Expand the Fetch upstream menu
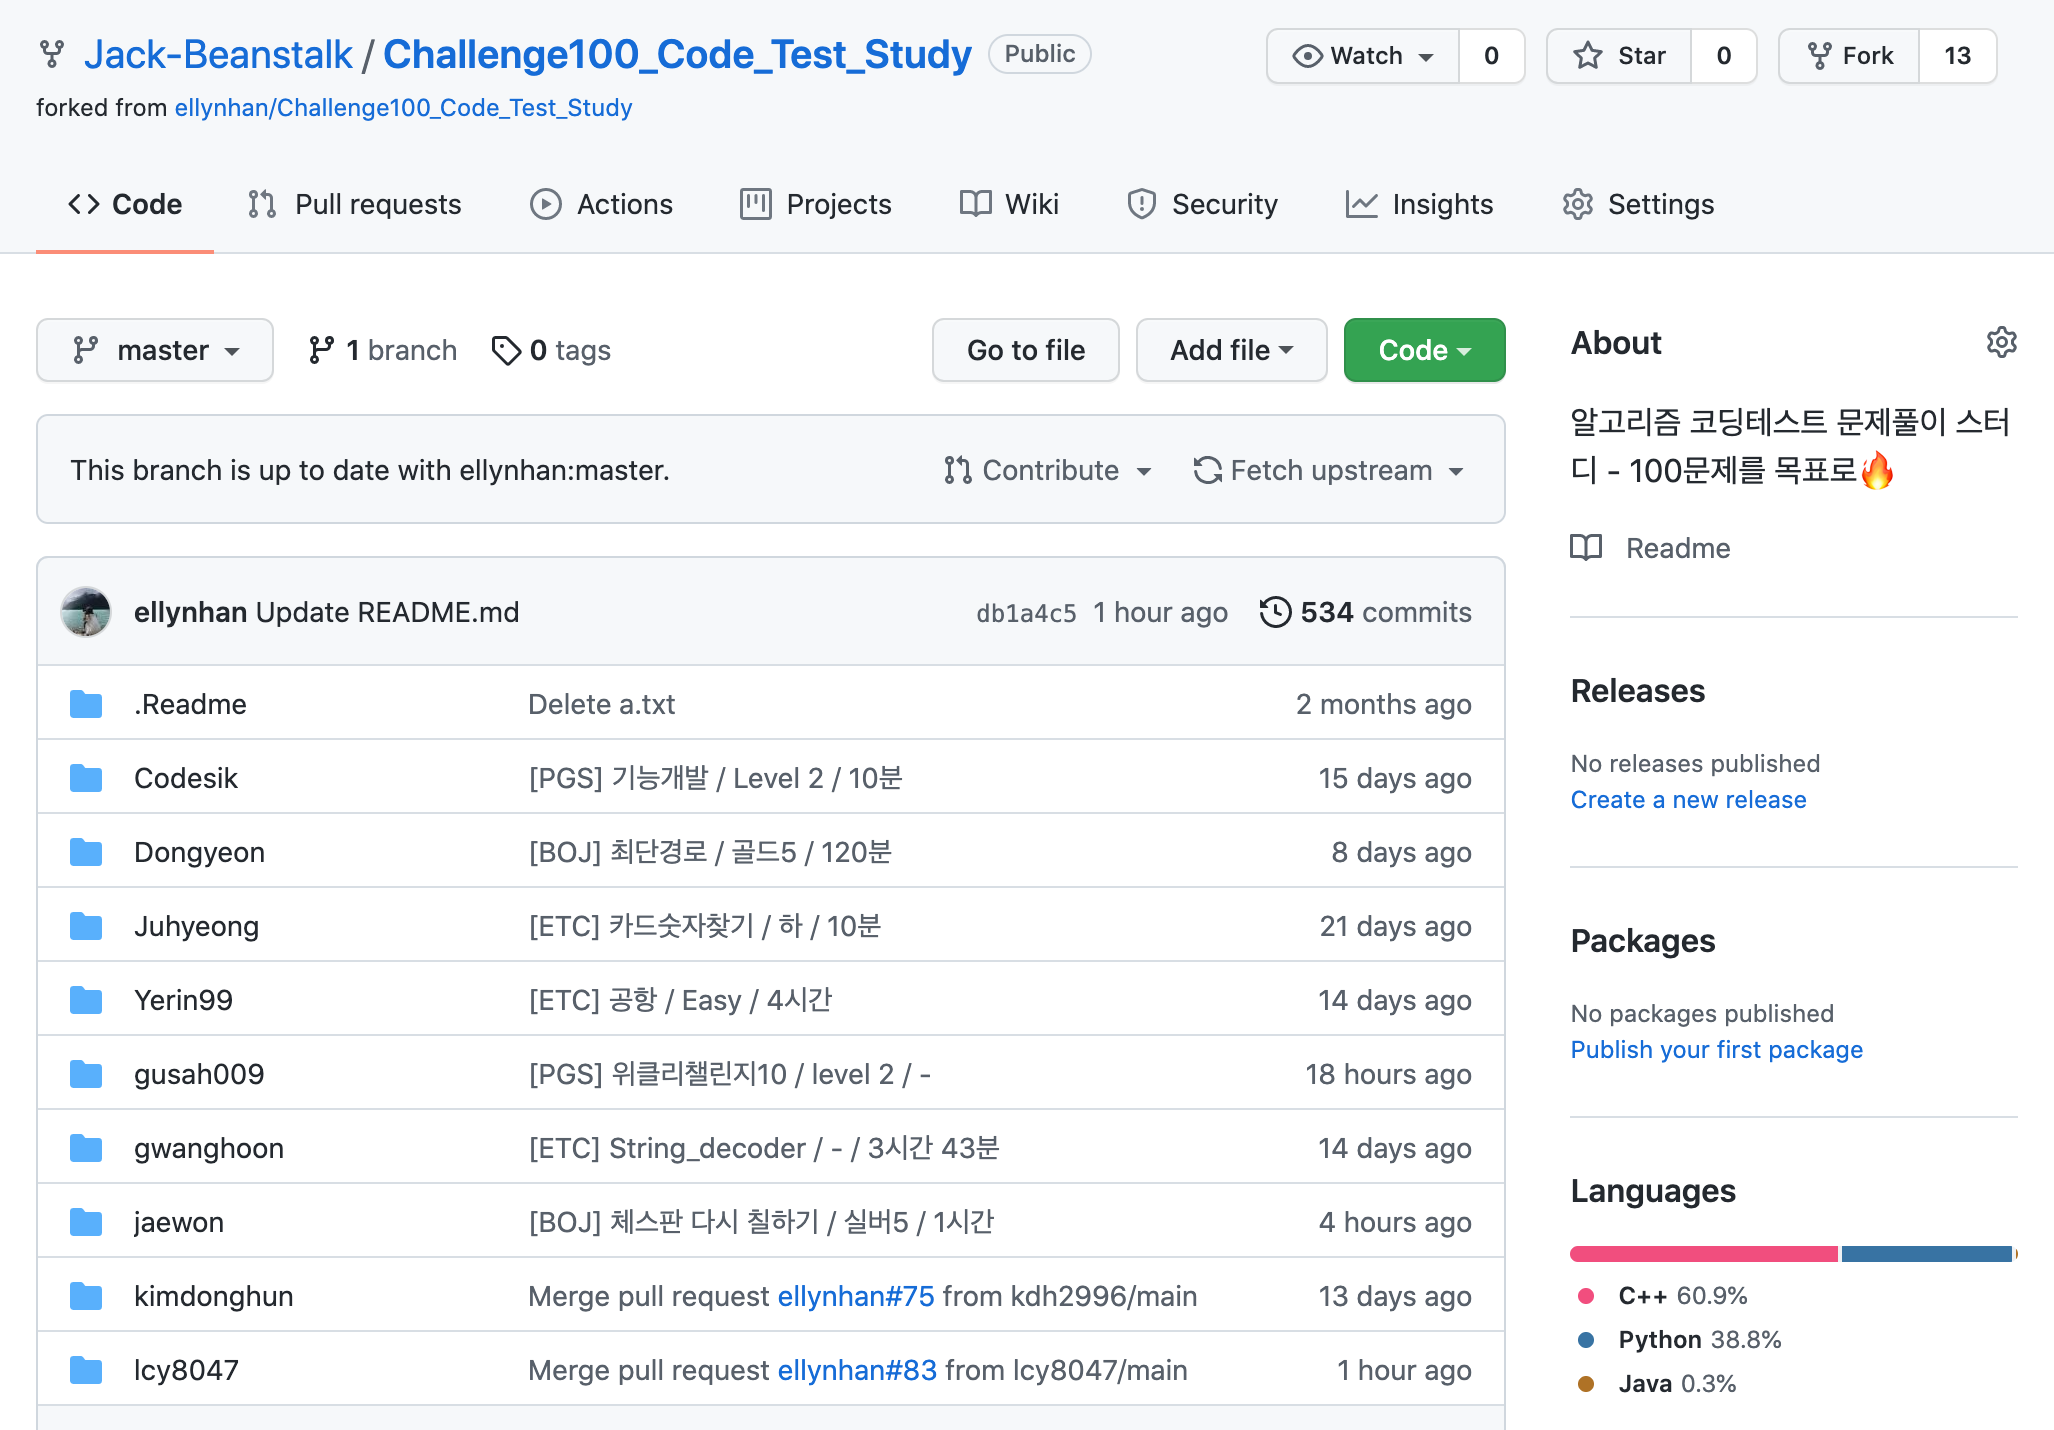2054x1430 pixels. (1328, 470)
